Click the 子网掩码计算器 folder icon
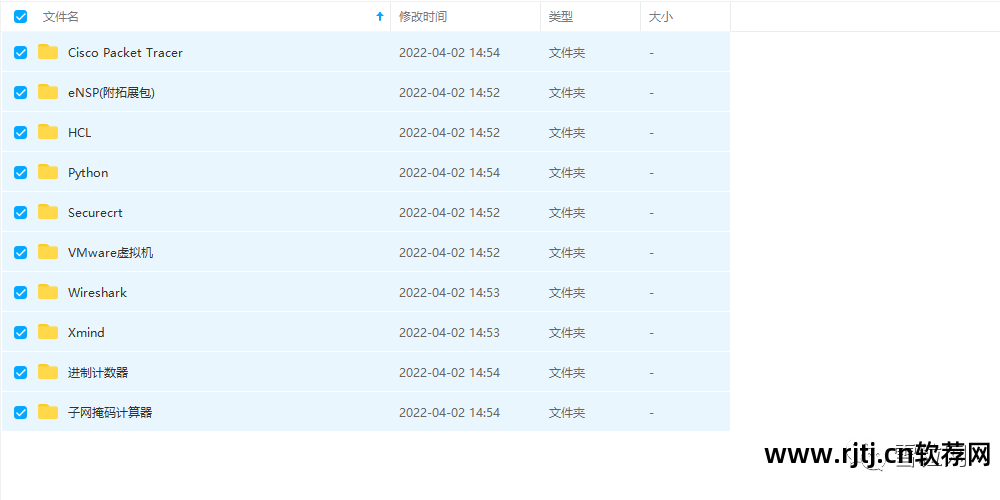Viewport: 1000px width, 500px height. pos(48,411)
